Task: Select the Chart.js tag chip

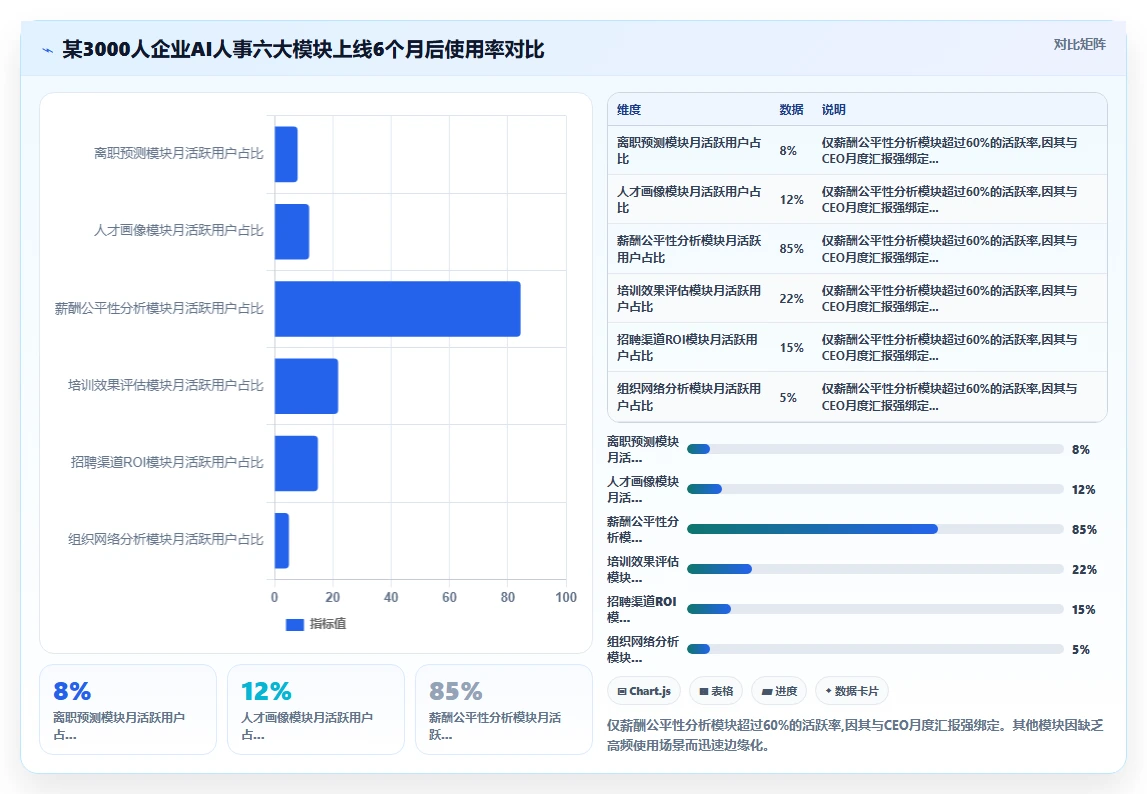Action: pos(644,691)
